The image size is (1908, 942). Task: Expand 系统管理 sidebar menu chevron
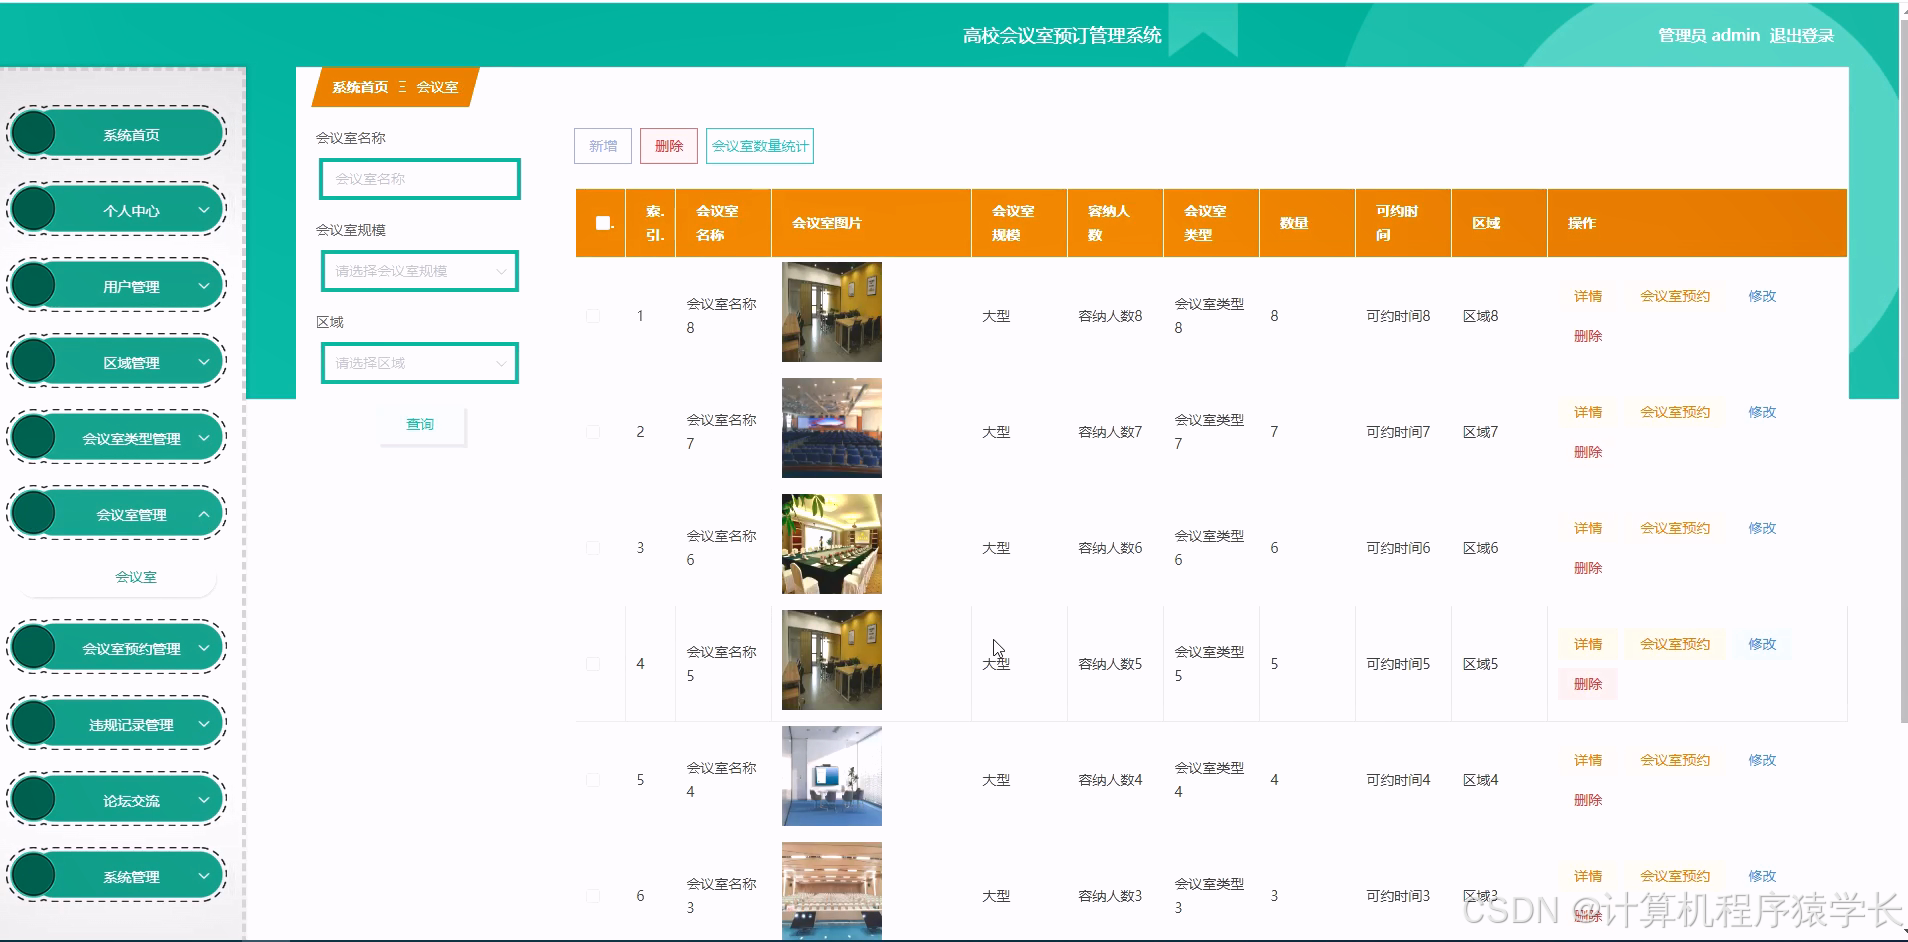pos(204,876)
